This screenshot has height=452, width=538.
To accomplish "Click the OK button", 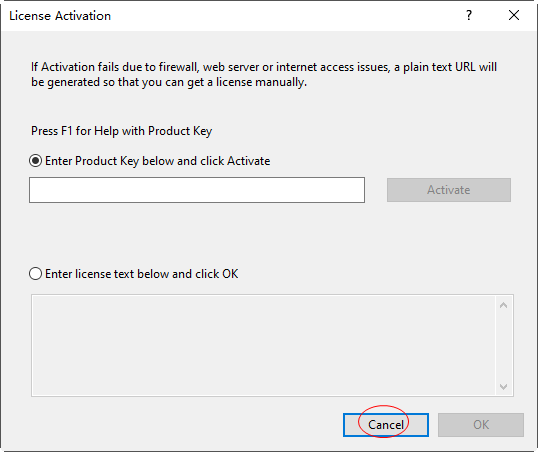I will click(481, 425).
